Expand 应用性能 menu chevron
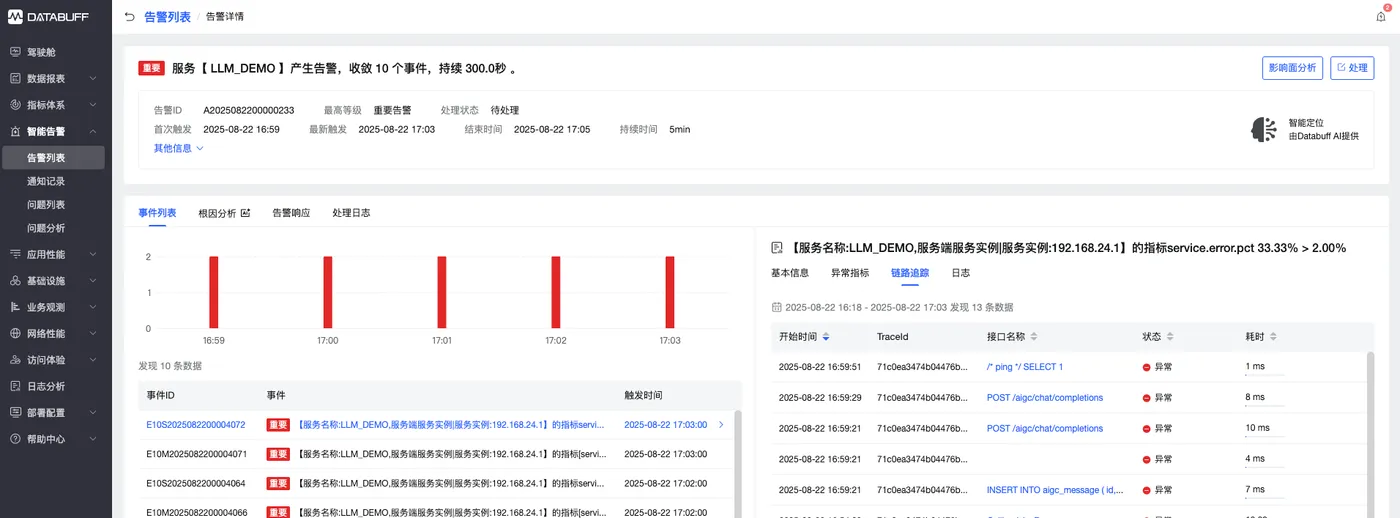 point(92,255)
